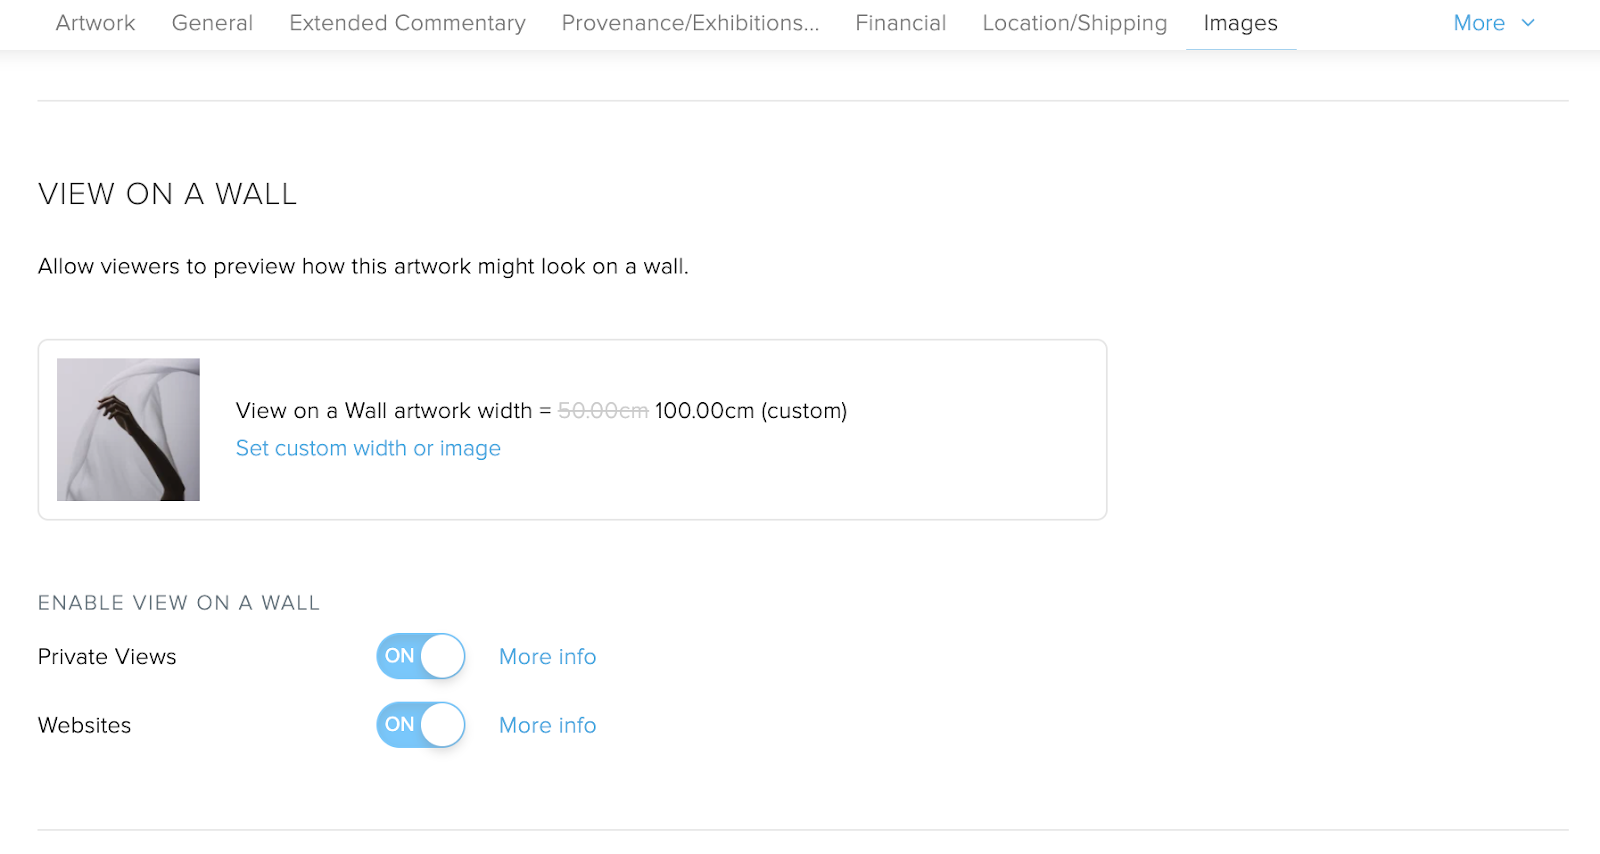Click the chevron arrow beside More
This screenshot has width=1600, height=854.
[x=1528, y=23]
